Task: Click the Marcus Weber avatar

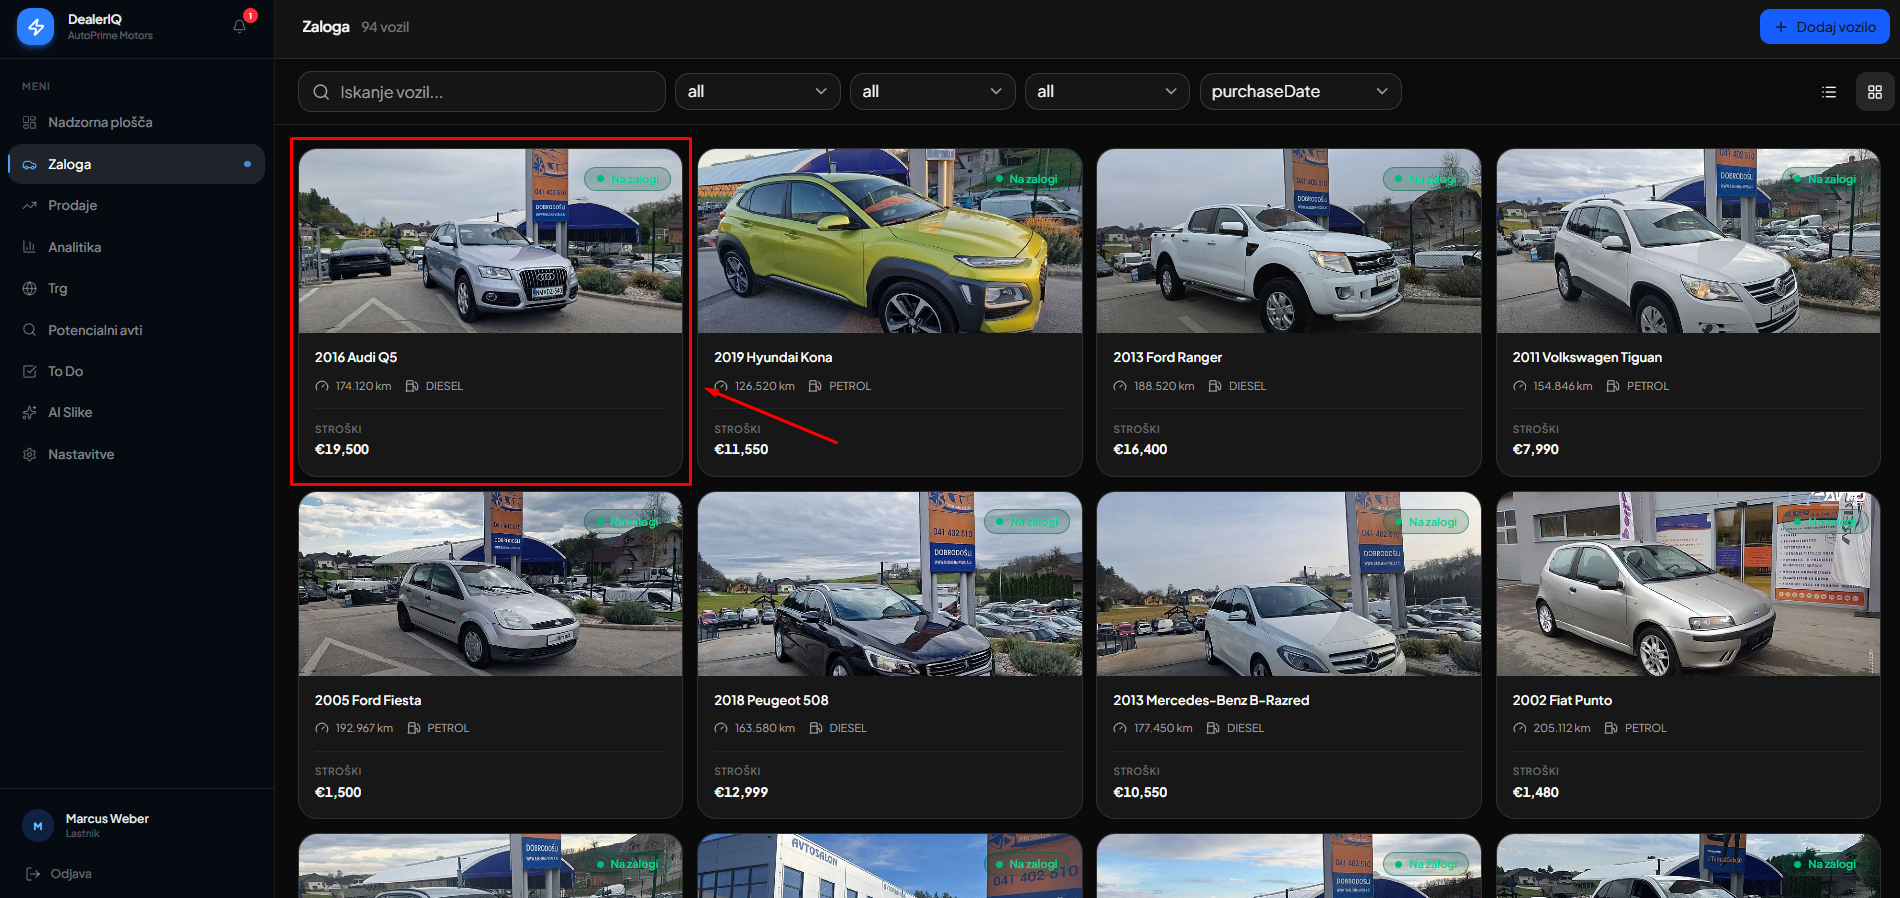Action: tap(38, 826)
